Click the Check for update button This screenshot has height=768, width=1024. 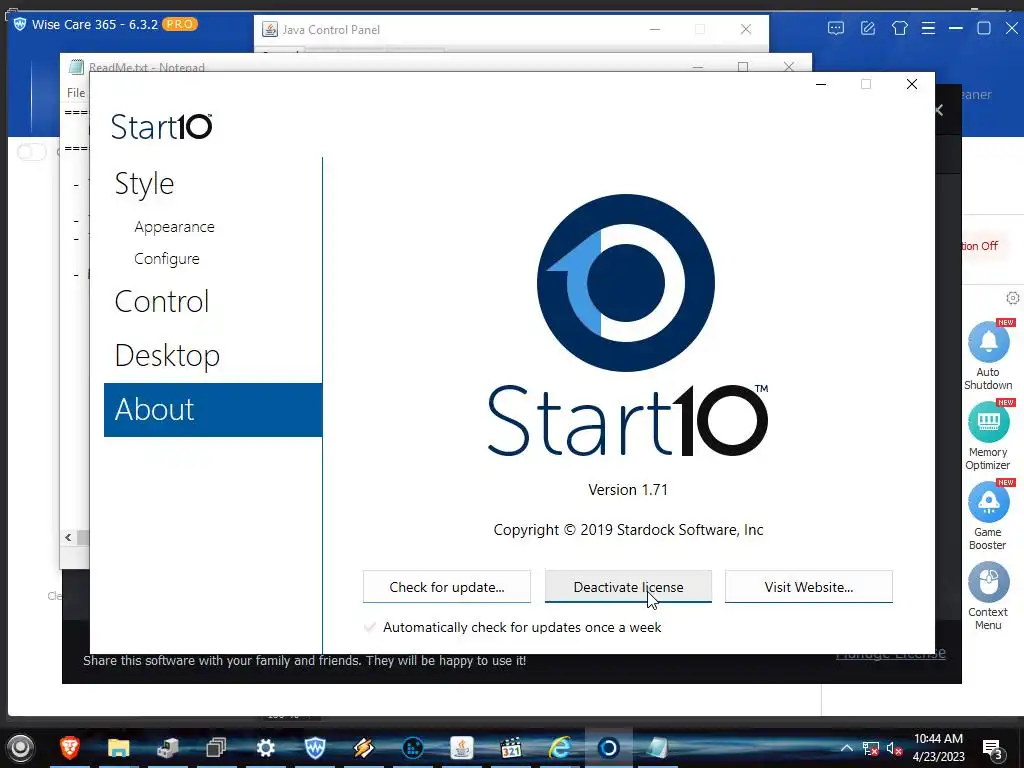447,586
